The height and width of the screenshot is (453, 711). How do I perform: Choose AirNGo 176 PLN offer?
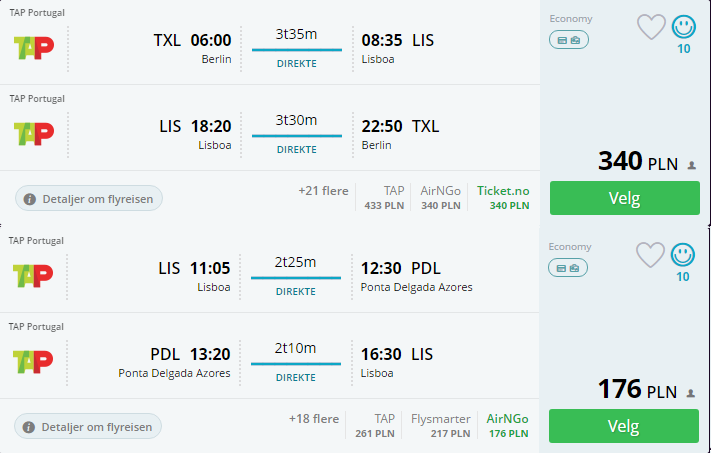[507, 426]
